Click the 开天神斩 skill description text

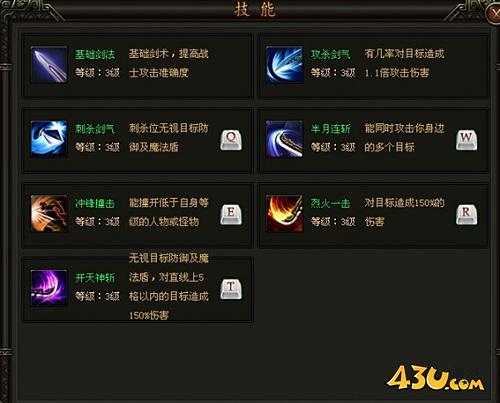tap(169, 287)
